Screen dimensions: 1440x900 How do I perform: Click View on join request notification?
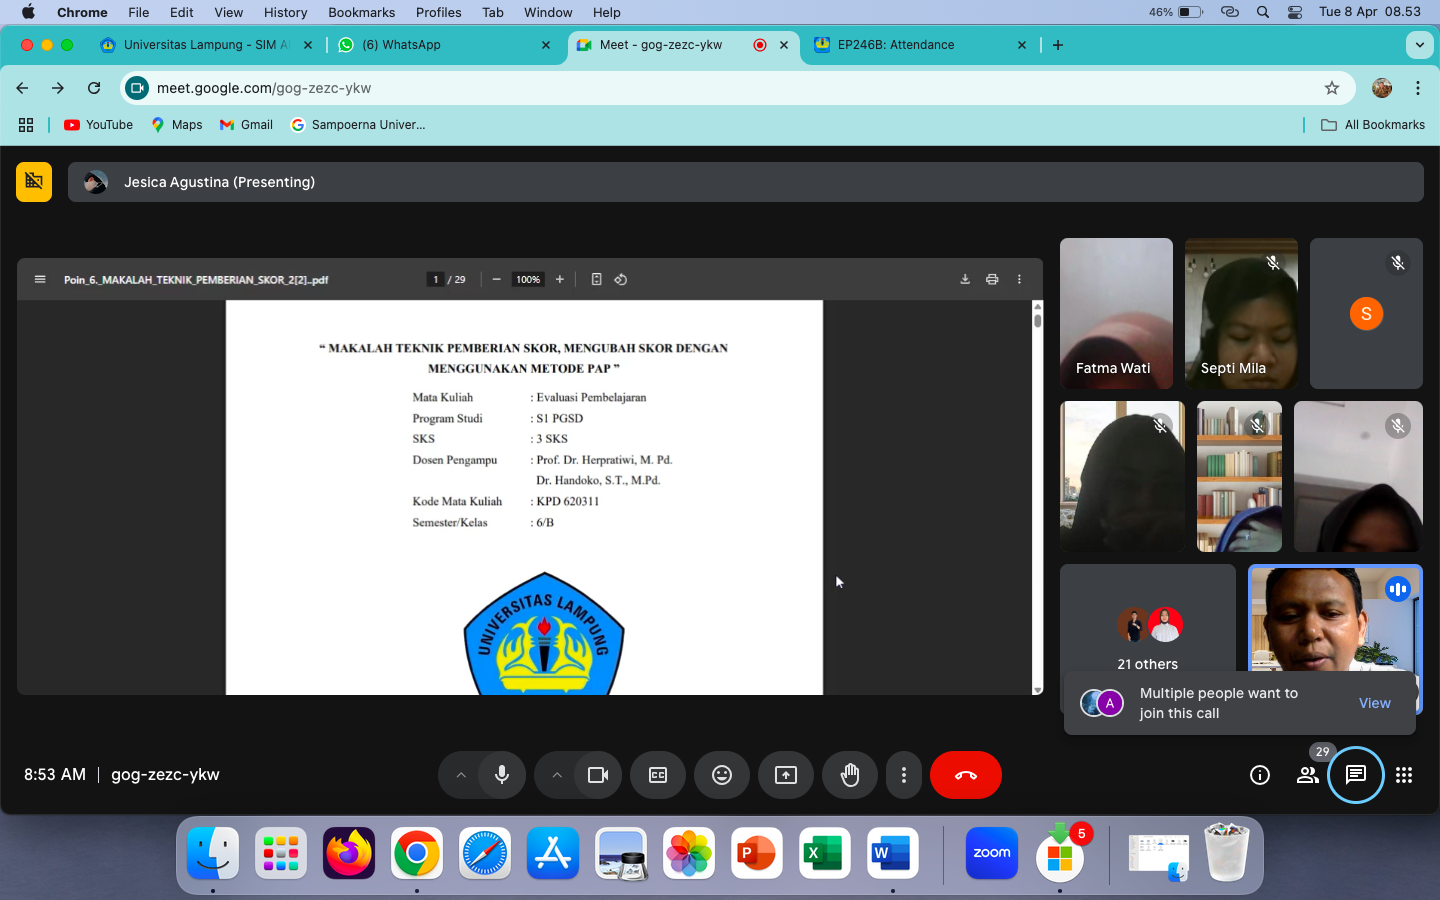(x=1374, y=703)
